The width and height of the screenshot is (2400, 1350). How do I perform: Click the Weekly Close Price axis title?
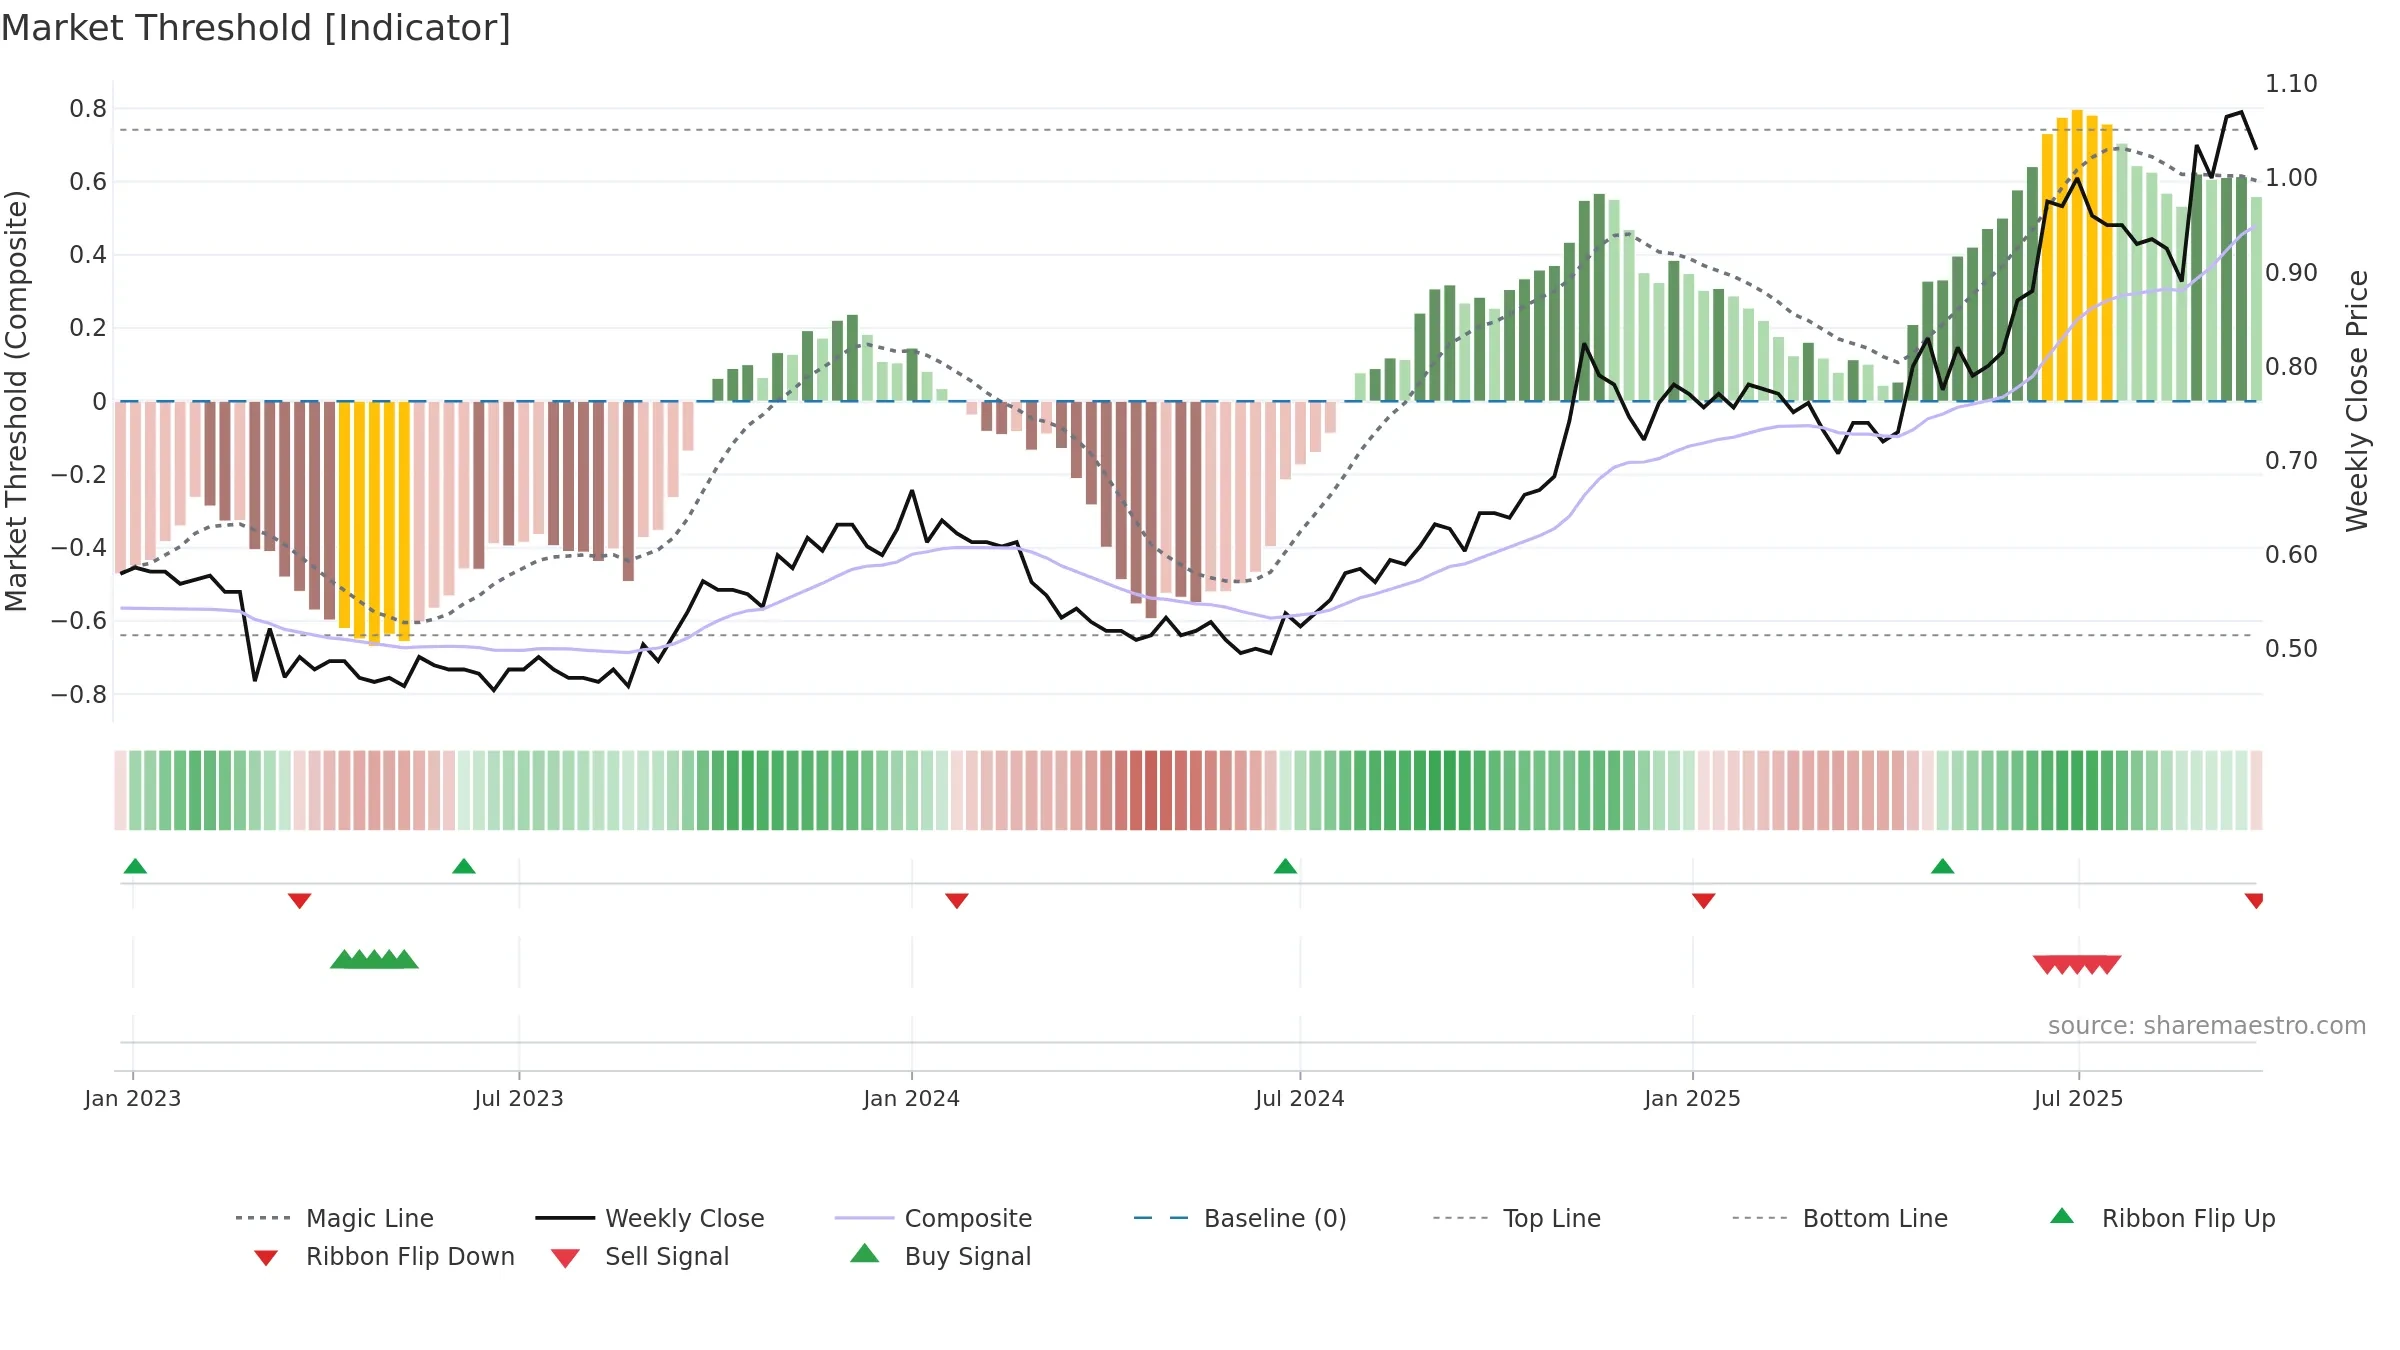2357,401
